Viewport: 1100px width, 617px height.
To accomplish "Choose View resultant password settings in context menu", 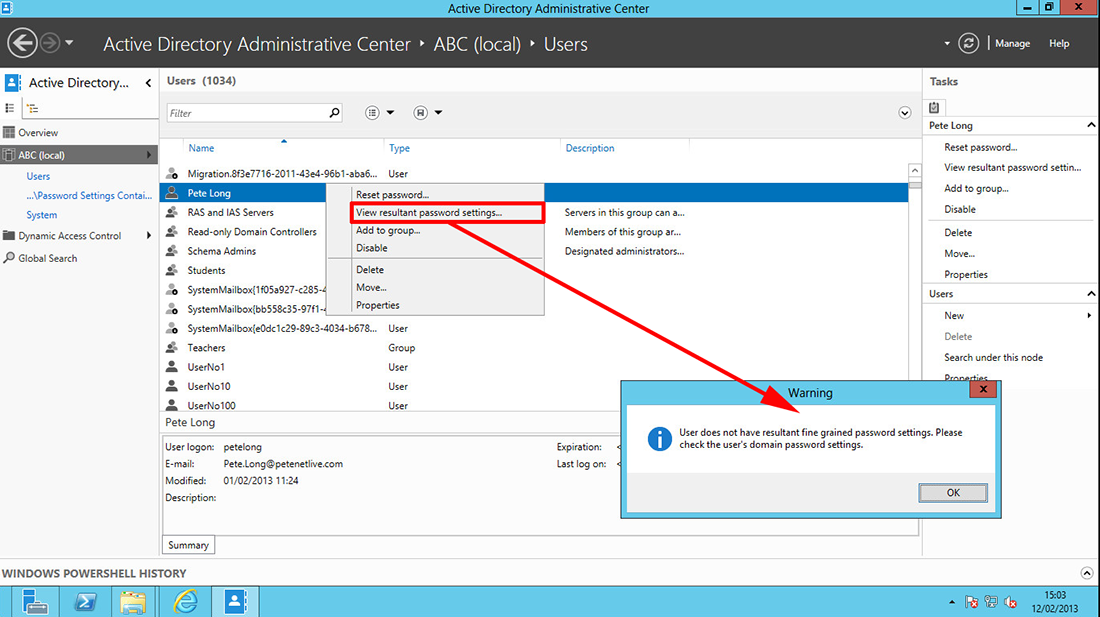I will 447,212.
